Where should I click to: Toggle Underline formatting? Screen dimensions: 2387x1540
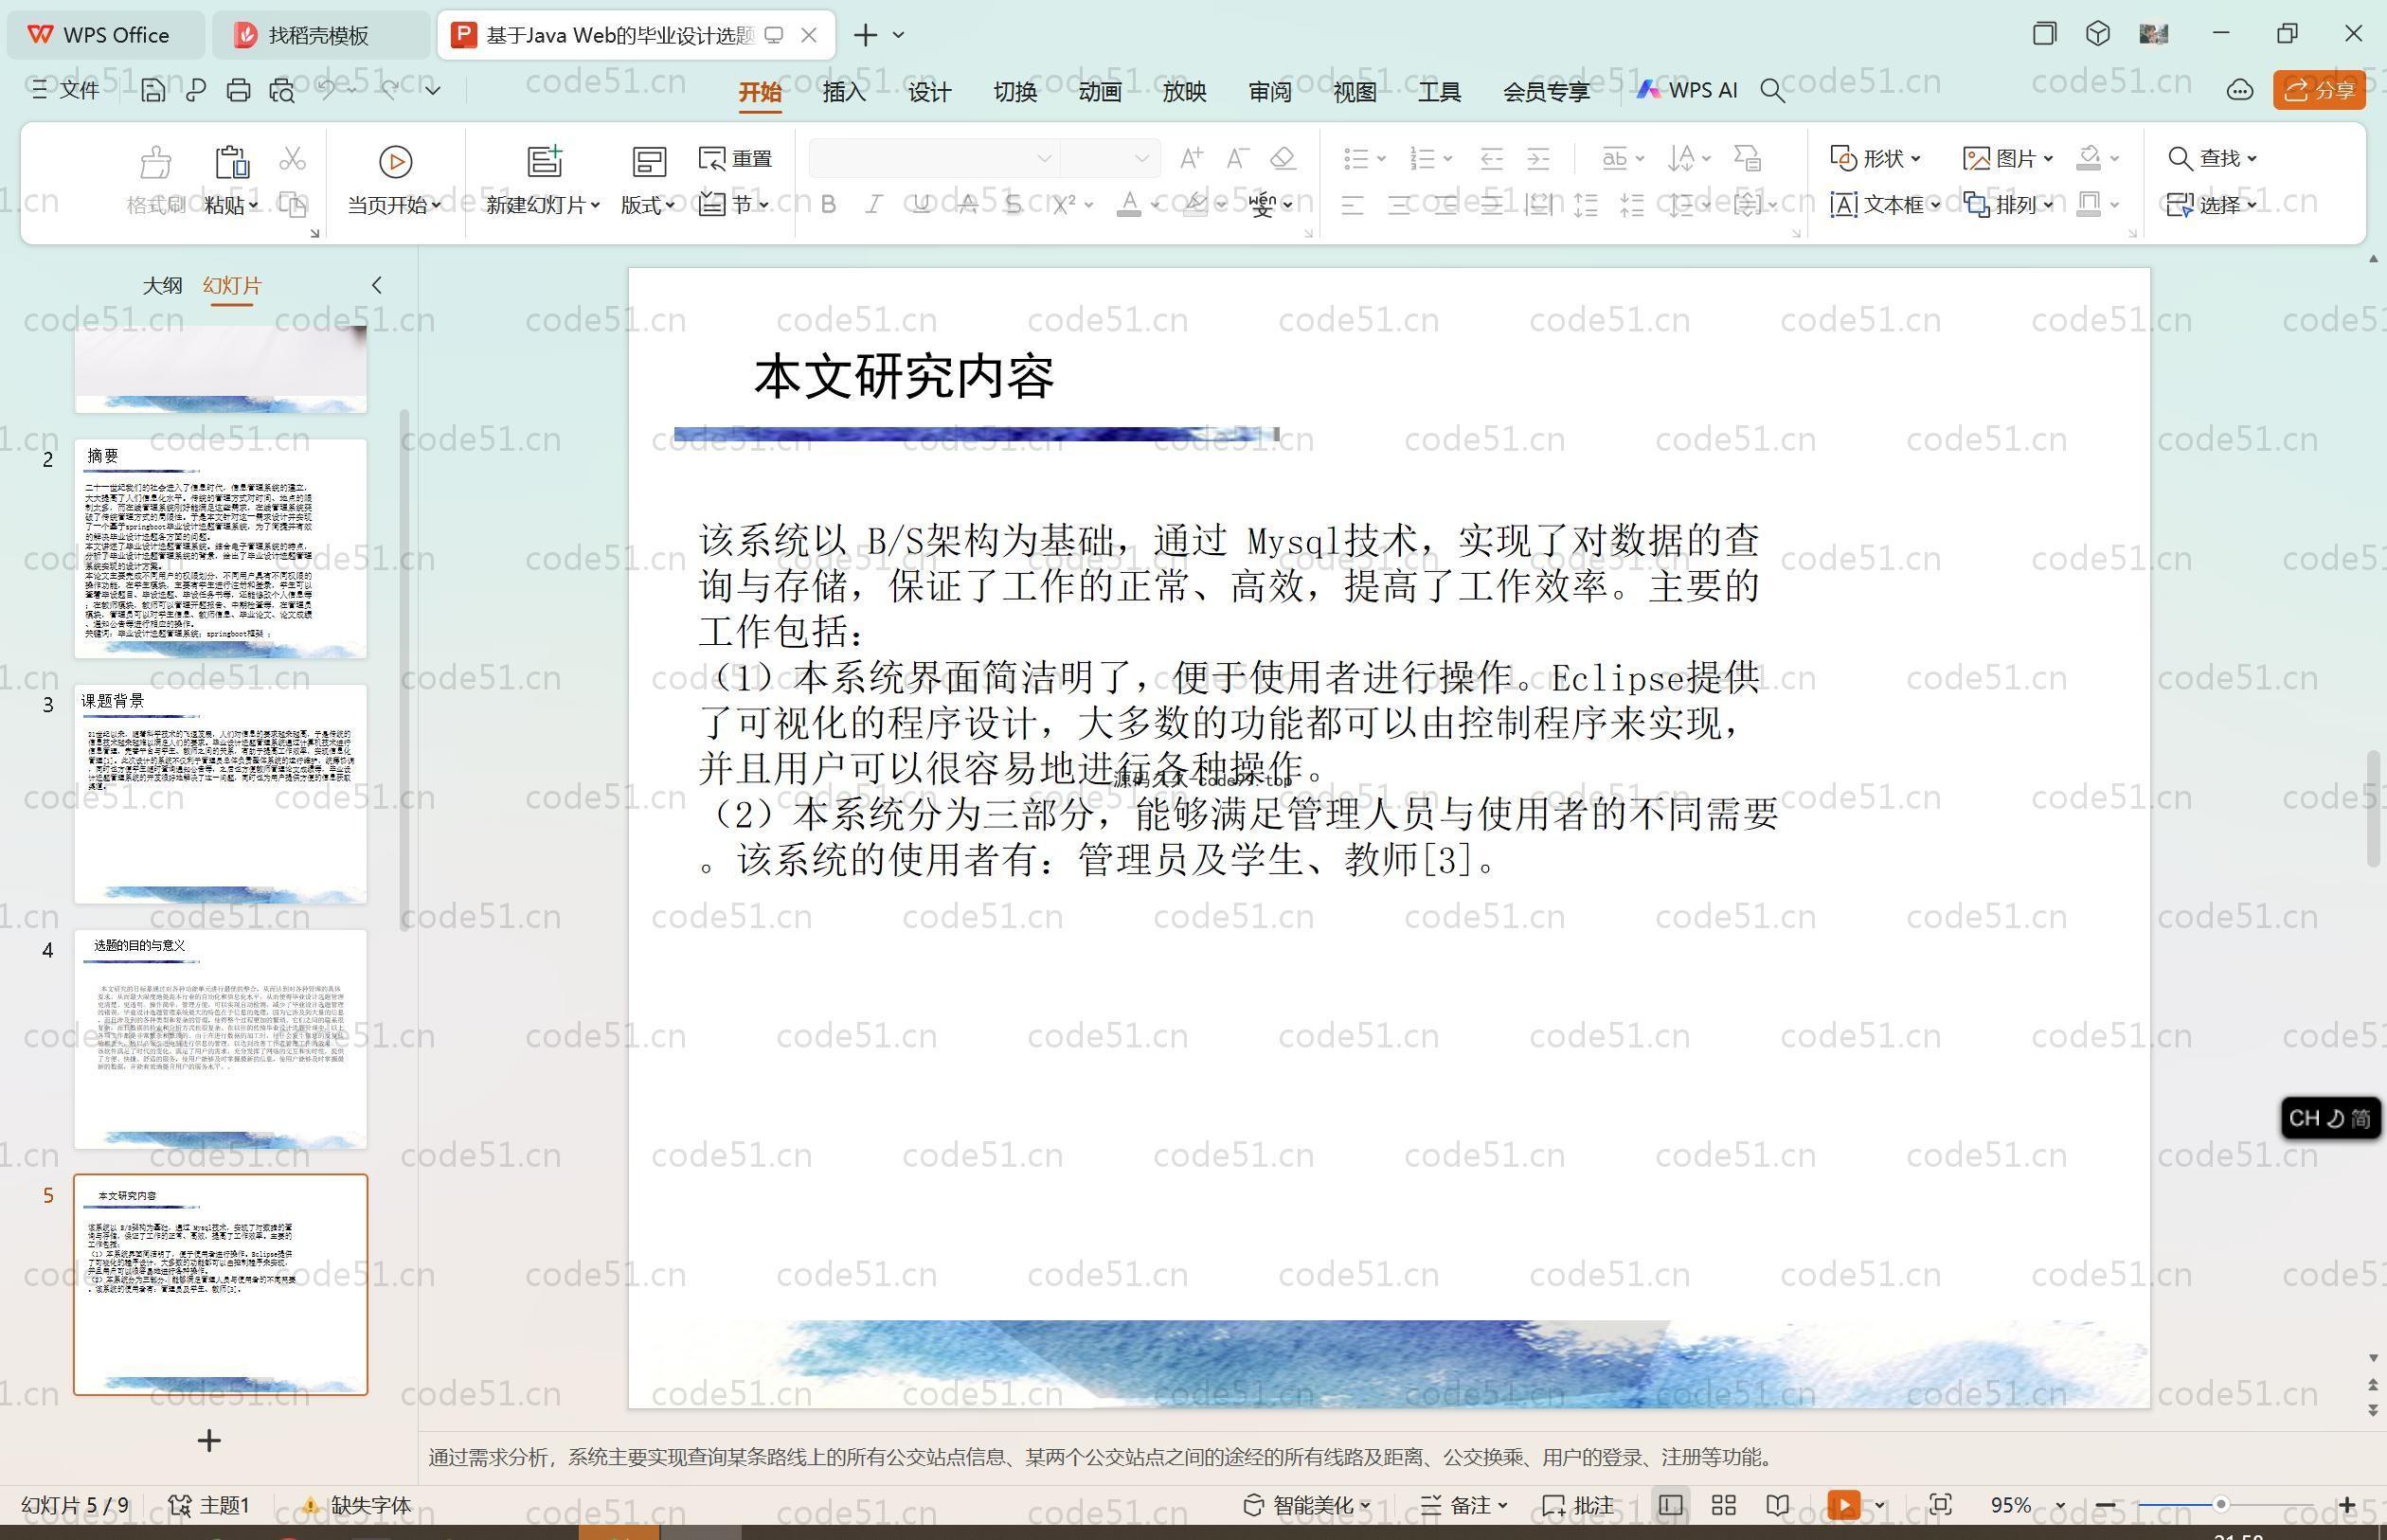(921, 205)
